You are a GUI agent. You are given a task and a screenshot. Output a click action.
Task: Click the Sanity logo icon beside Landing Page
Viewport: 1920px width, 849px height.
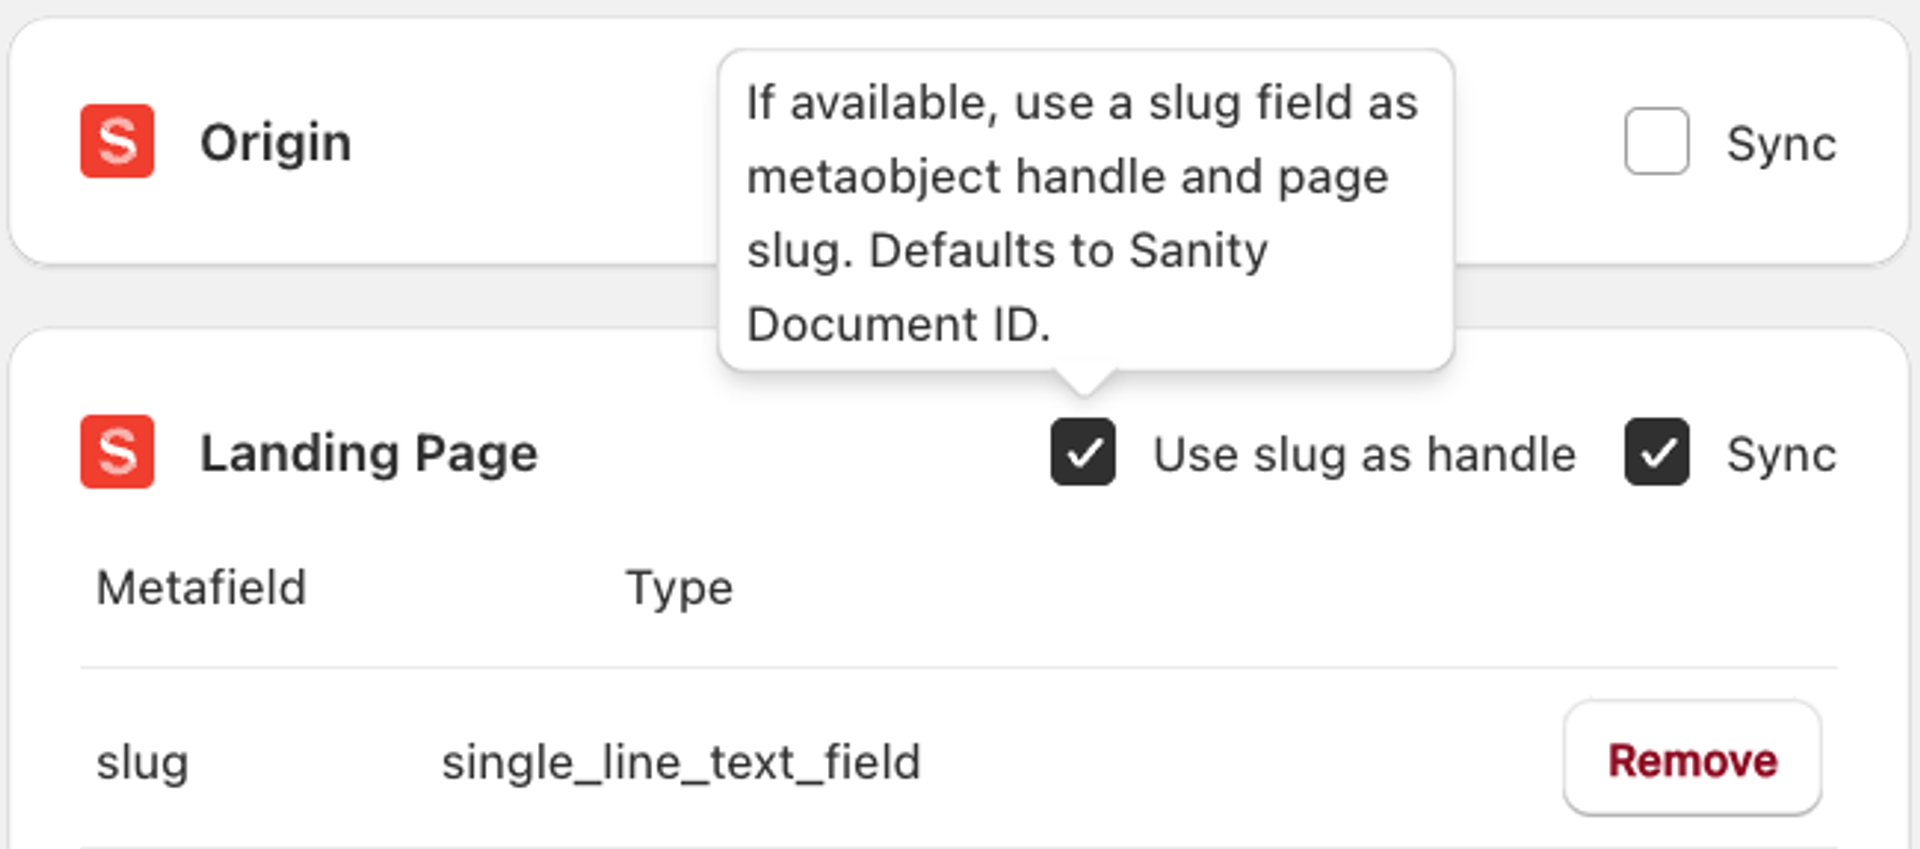[117, 452]
